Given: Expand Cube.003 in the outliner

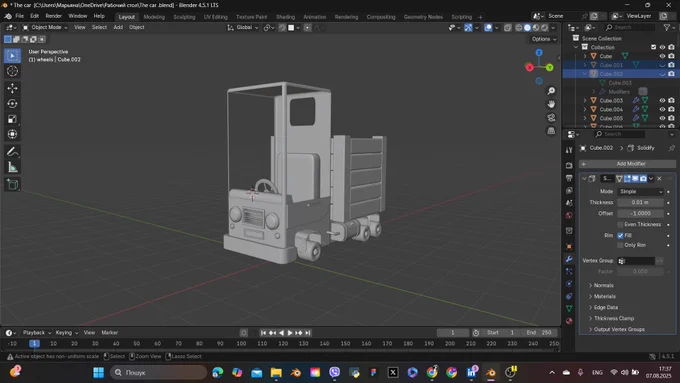Looking at the screenshot, I should [x=585, y=101].
